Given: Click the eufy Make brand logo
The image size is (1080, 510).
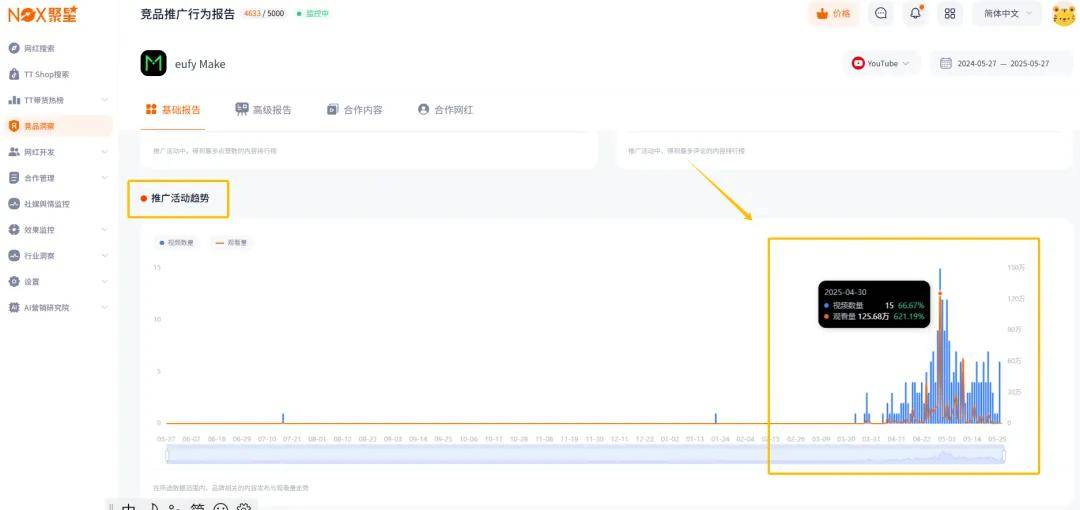Looking at the screenshot, I should coord(154,63).
